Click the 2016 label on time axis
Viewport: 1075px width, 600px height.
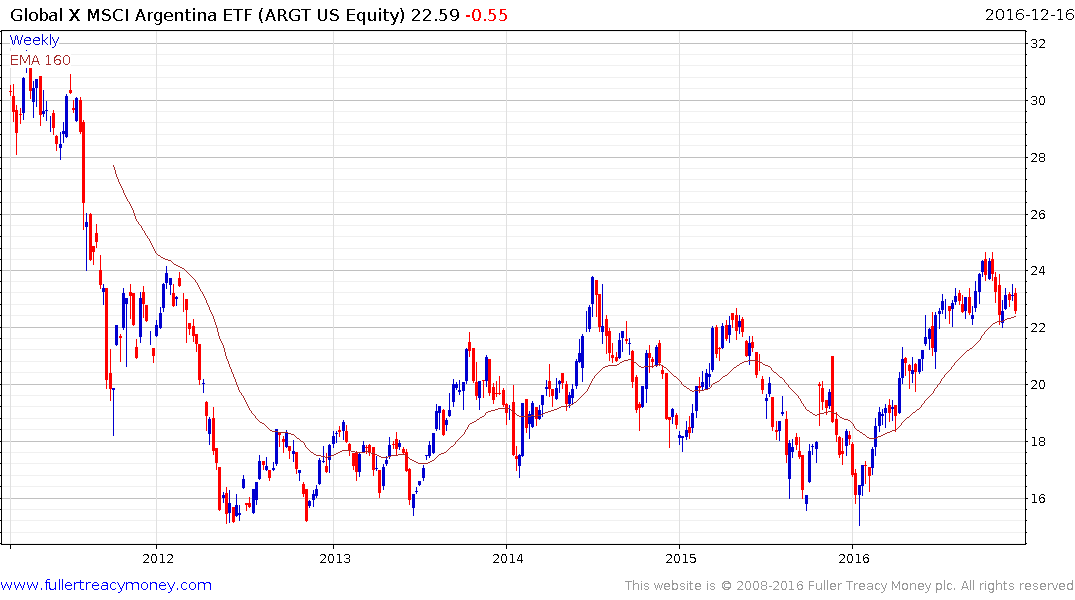(854, 558)
